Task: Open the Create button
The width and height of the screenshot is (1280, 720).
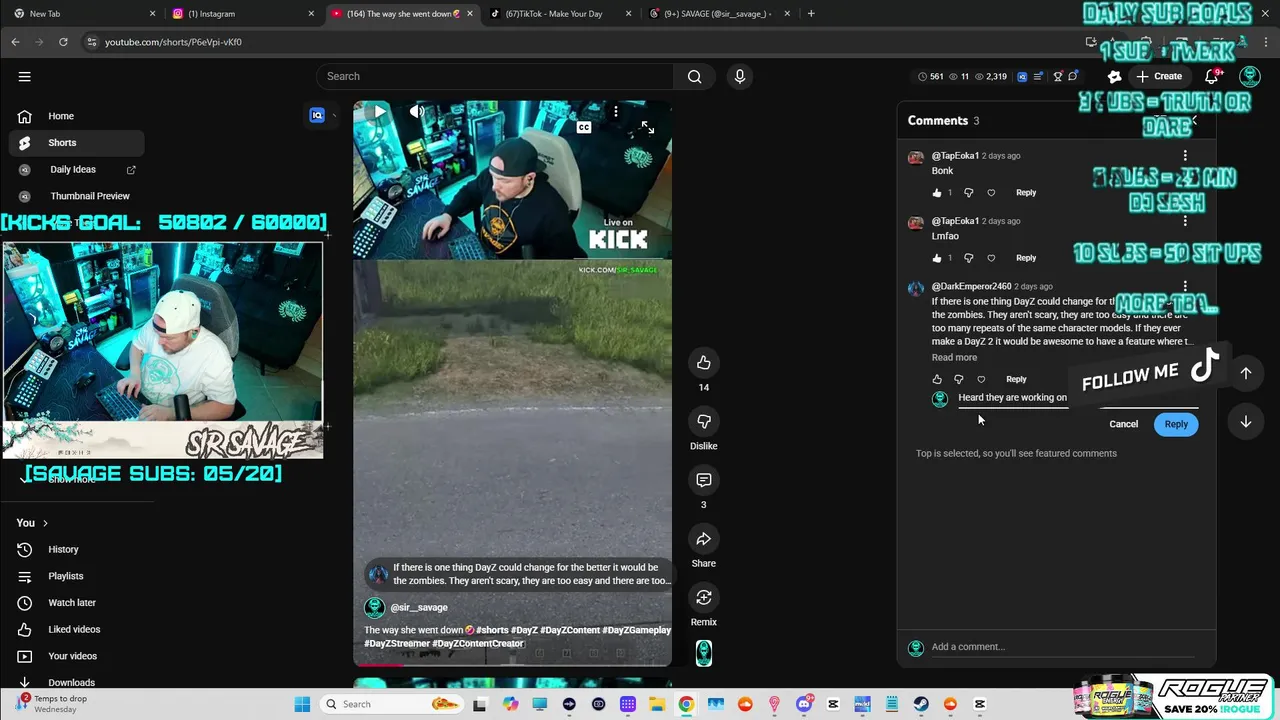Action: point(1159,76)
